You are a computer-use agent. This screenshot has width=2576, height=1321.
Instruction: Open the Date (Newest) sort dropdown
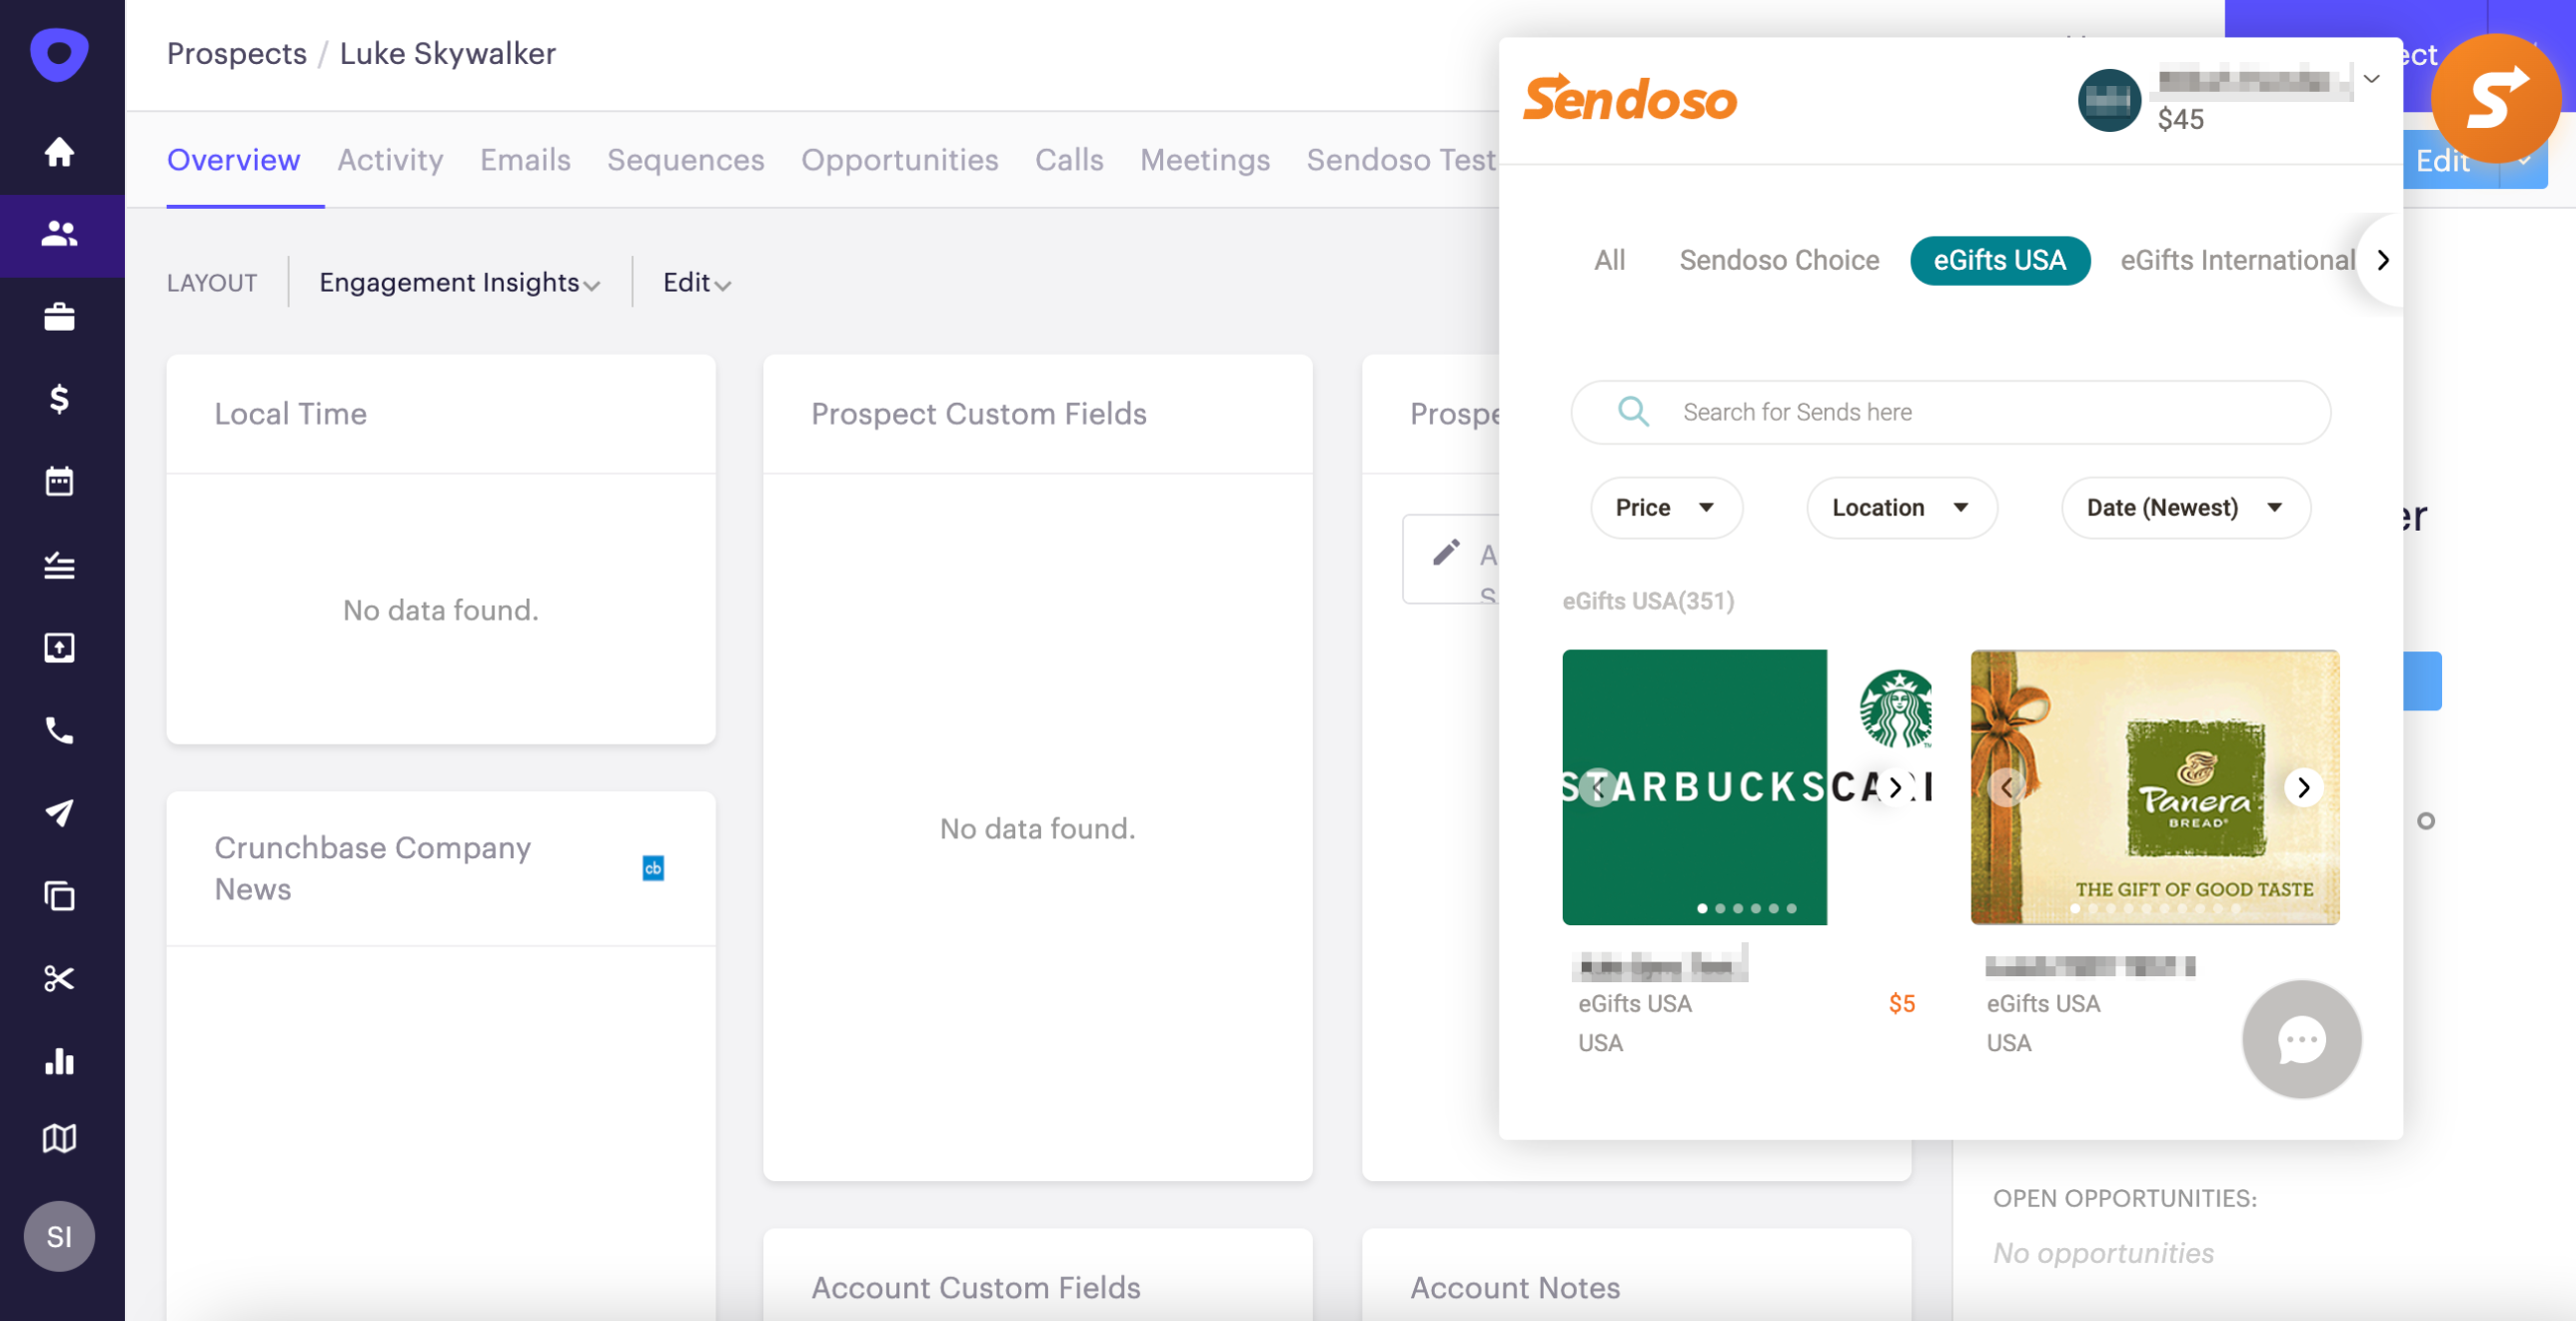click(x=2184, y=508)
